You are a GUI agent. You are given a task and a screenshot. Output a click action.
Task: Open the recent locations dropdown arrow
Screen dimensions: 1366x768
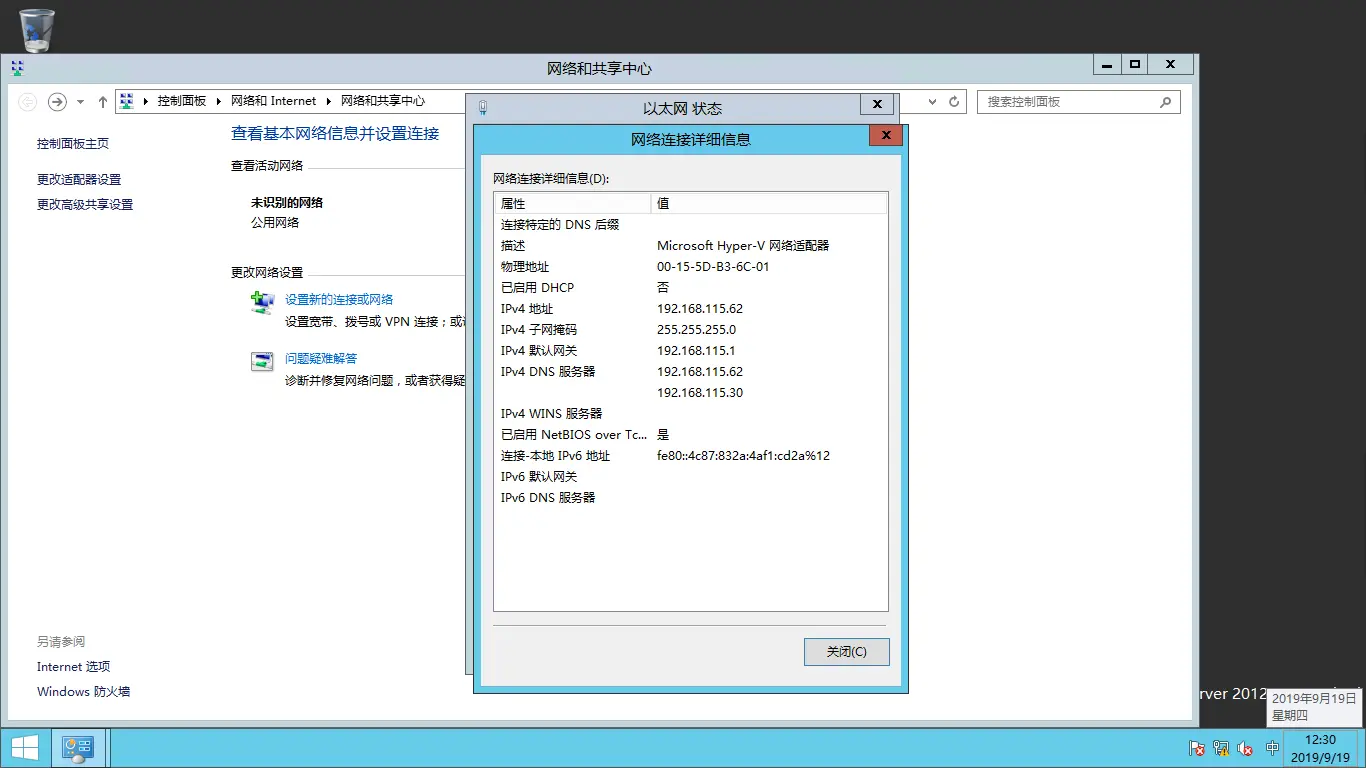(x=80, y=102)
